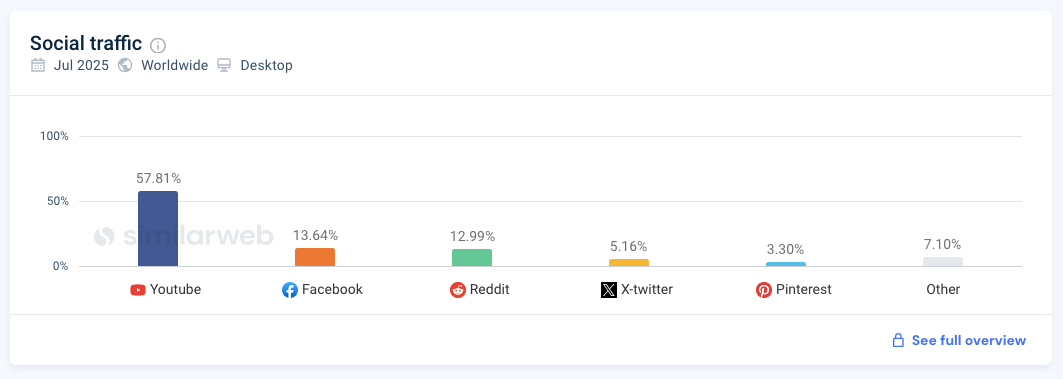Click the Reddit logo icon

click(x=458, y=290)
